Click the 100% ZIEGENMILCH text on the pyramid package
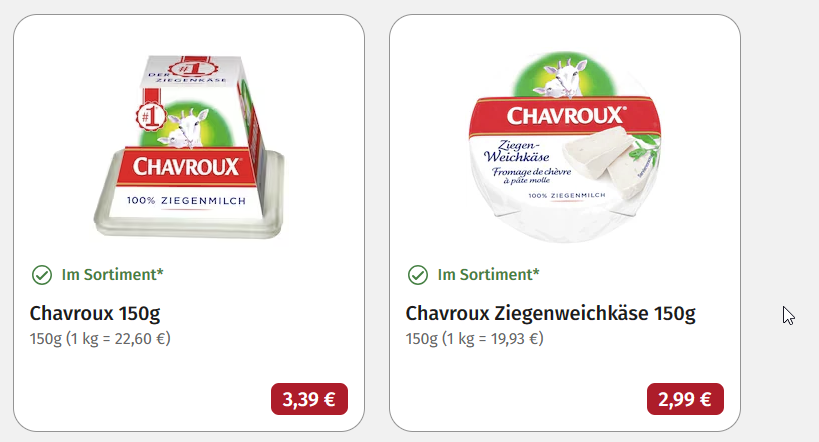This screenshot has width=819, height=442. (x=186, y=201)
